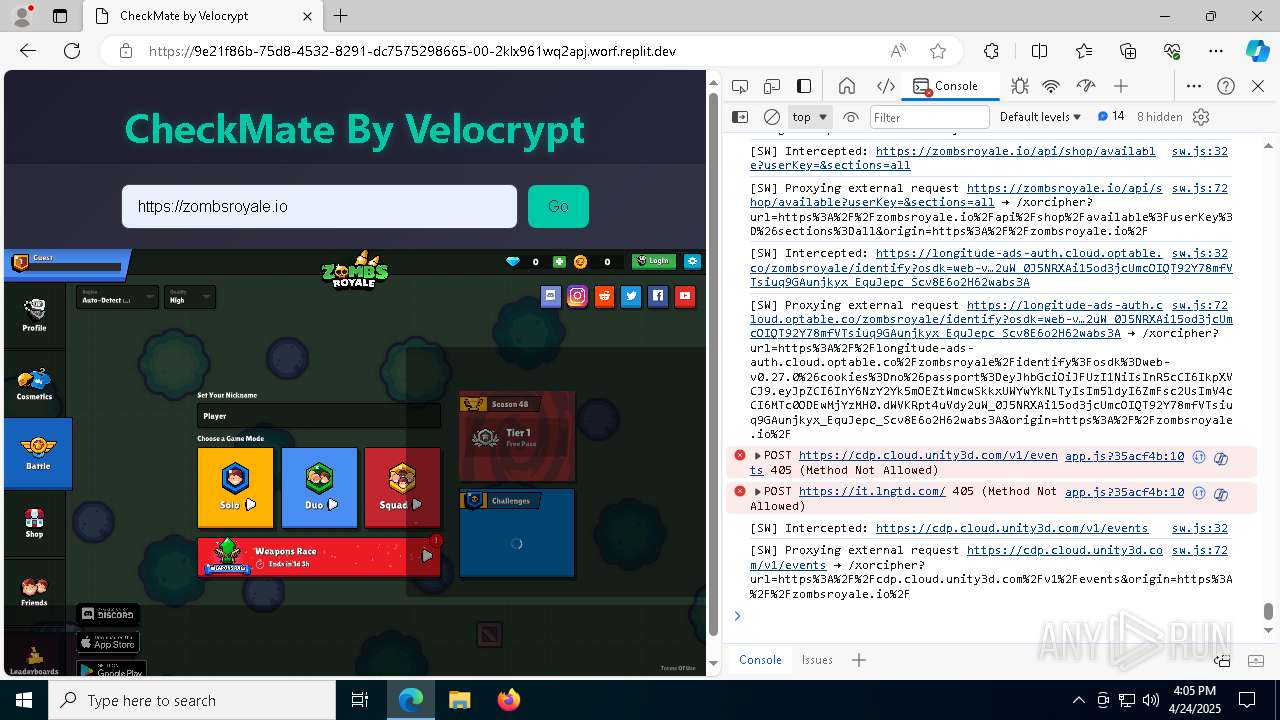Open the Leaderboards sidebar tab

pos(34,660)
